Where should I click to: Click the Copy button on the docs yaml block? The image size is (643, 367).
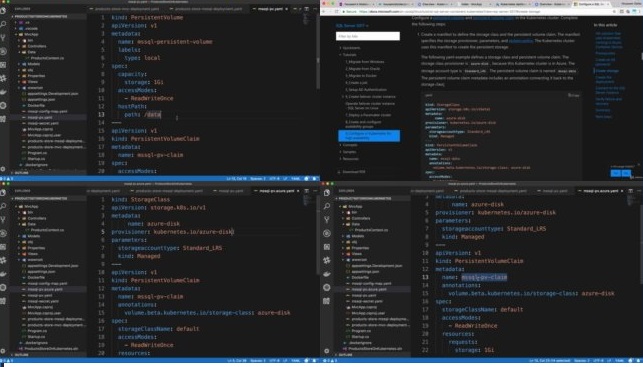pyautogui.click(x=573, y=95)
